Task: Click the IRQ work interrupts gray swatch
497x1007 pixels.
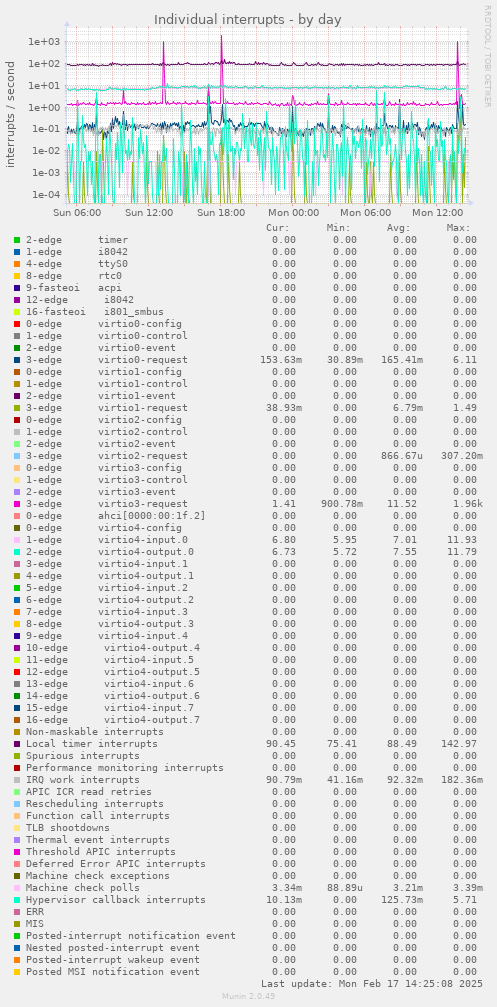Action: click(17, 780)
